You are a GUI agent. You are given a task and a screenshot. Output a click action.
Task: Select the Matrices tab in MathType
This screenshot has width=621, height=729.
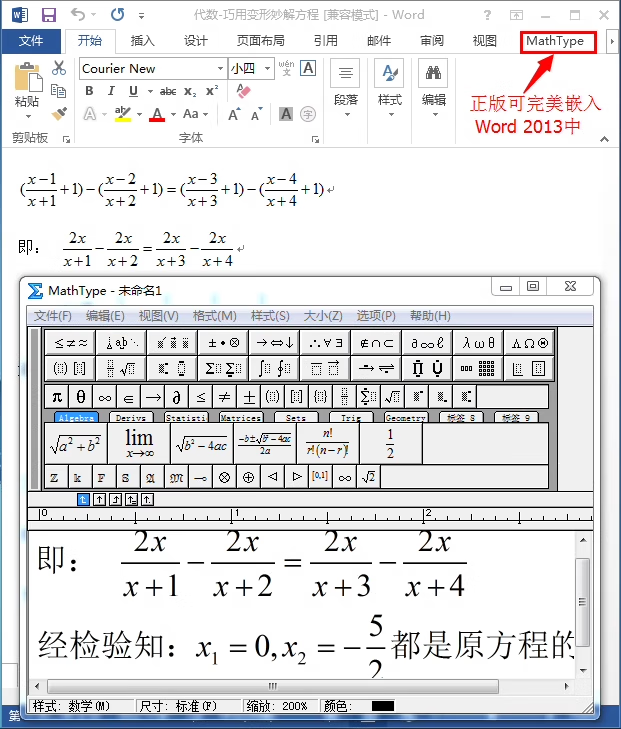[241, 418]
